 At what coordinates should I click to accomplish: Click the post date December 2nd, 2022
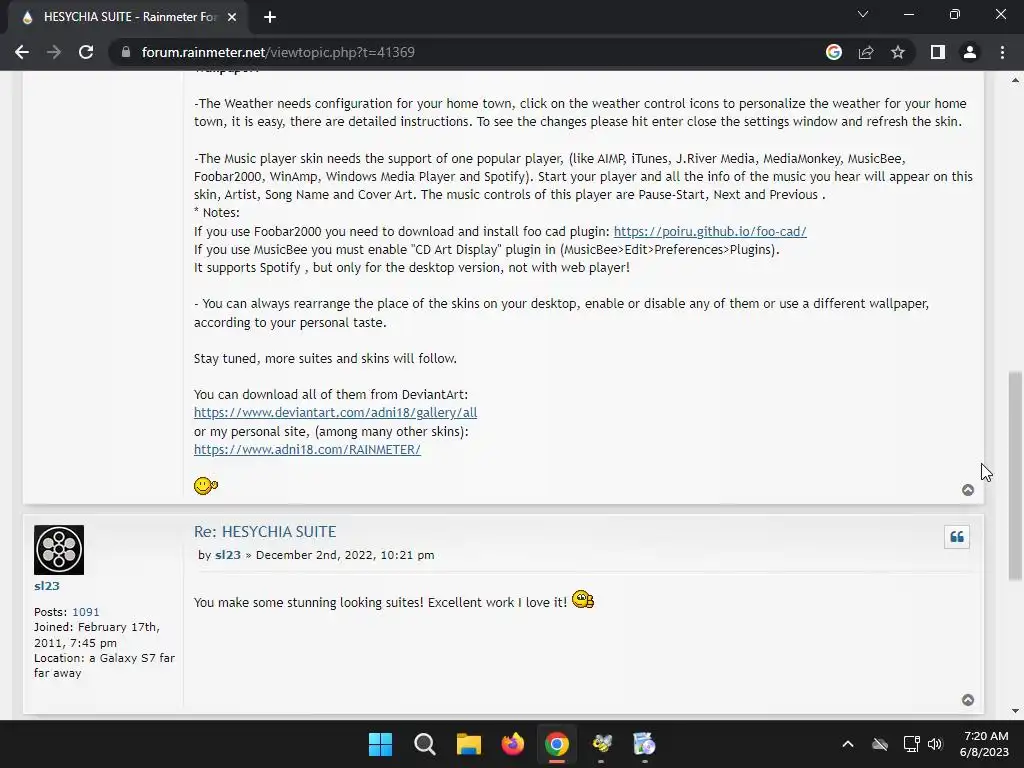[345, 555]
